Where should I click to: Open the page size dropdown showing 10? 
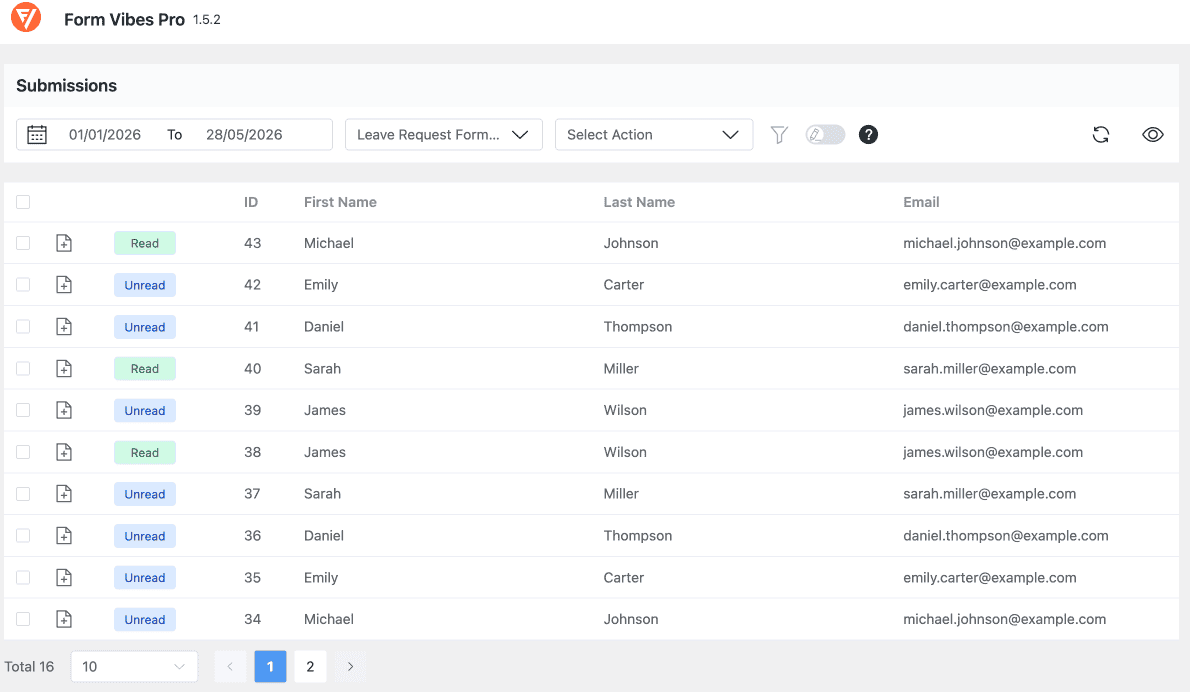134,666
